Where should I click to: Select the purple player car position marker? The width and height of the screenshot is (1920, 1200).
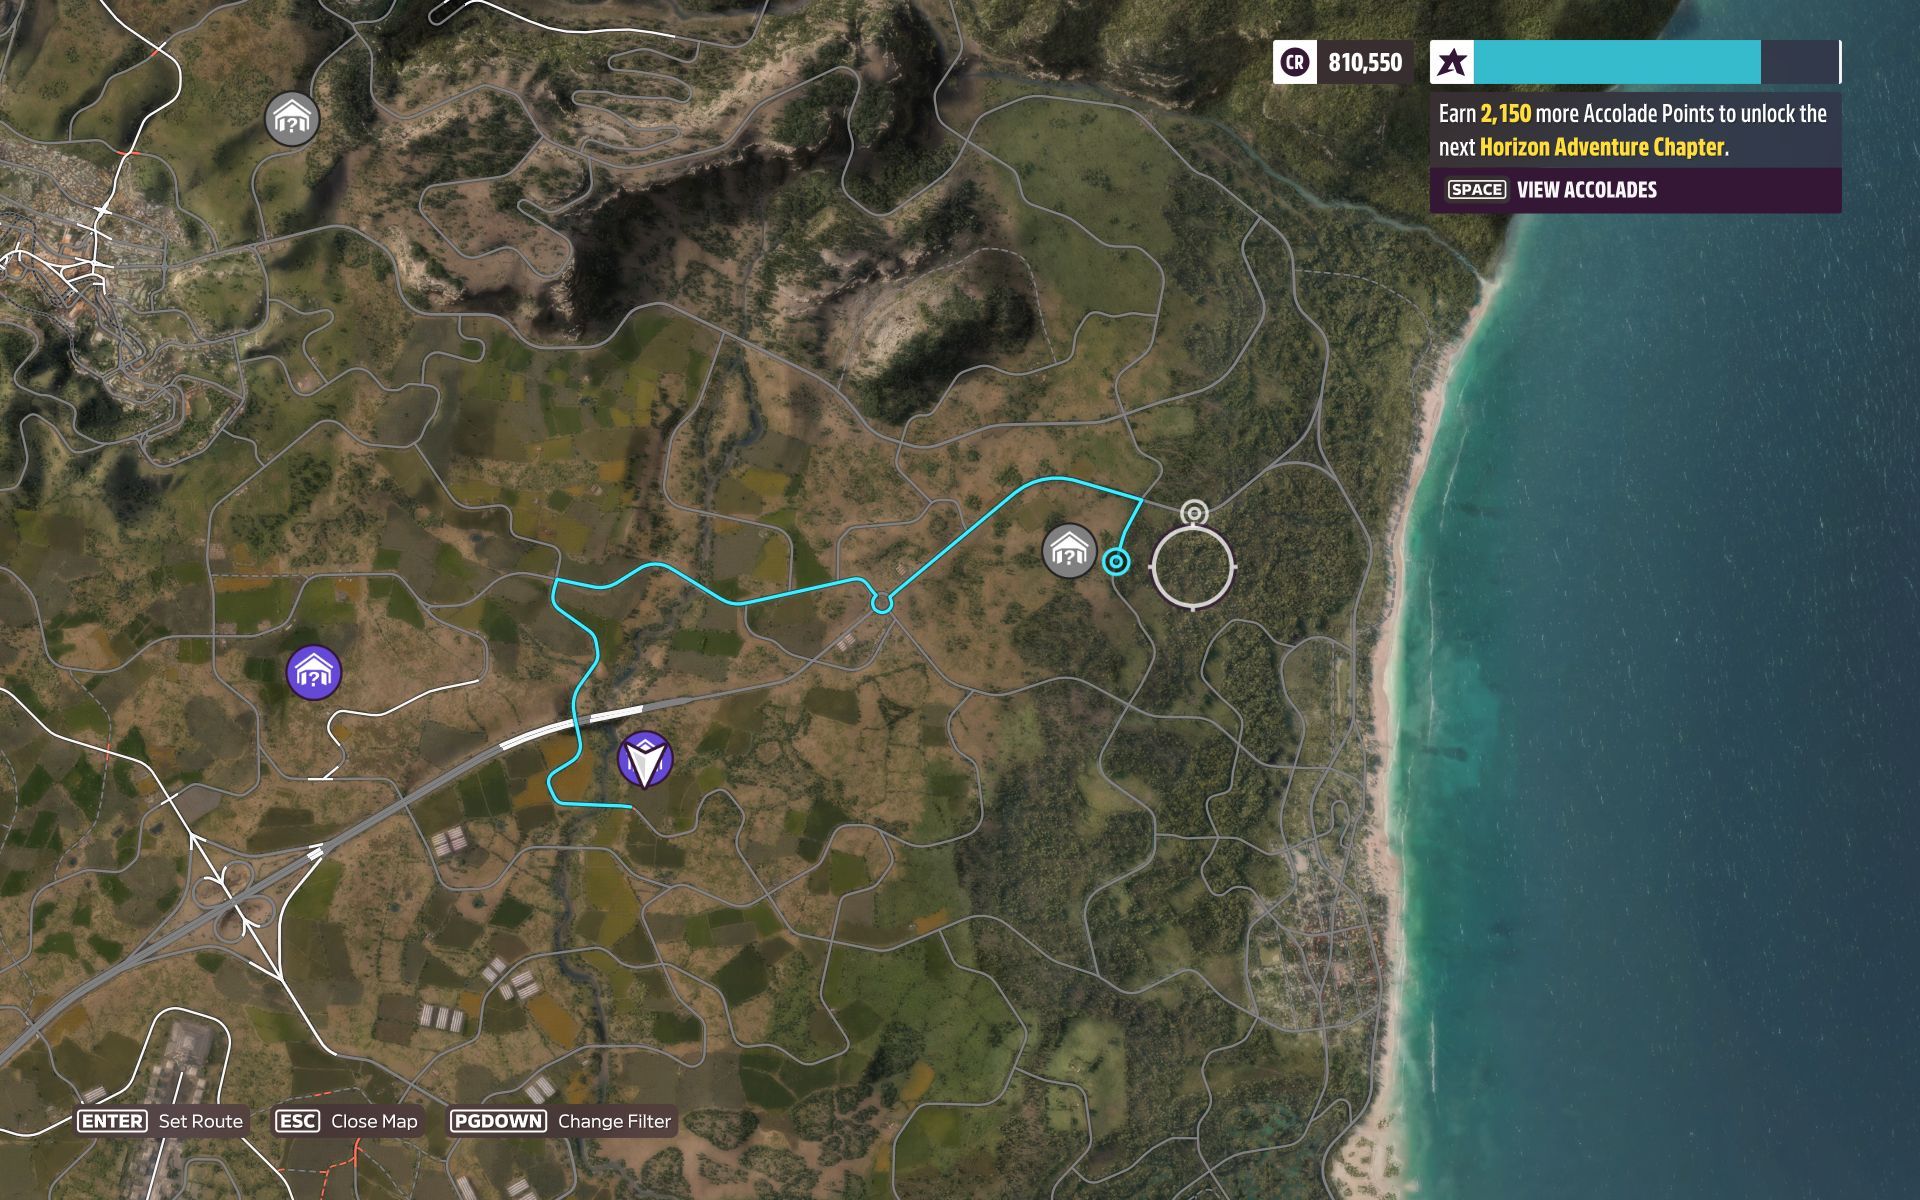click(x=645, y=759)
